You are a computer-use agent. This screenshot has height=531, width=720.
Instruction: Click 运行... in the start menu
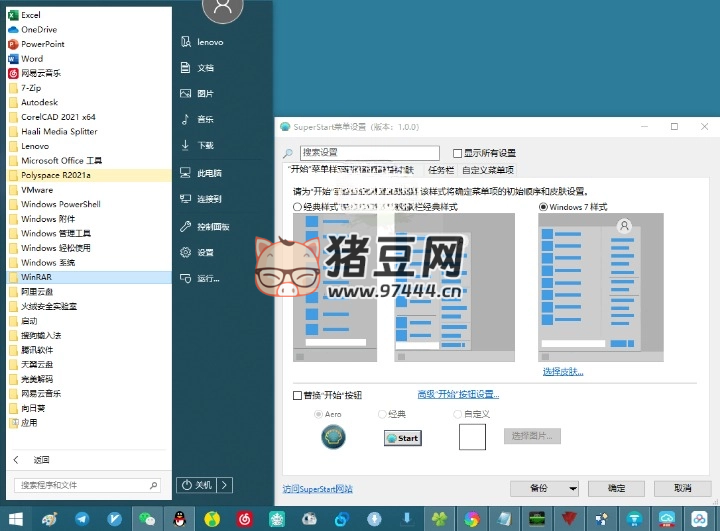[200, 278]
